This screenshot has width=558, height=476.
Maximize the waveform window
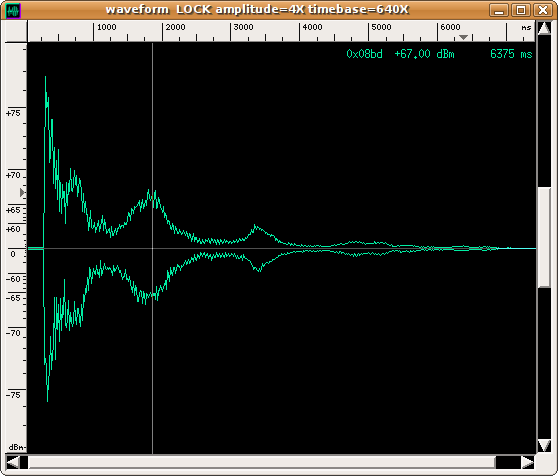click(521, 10)
